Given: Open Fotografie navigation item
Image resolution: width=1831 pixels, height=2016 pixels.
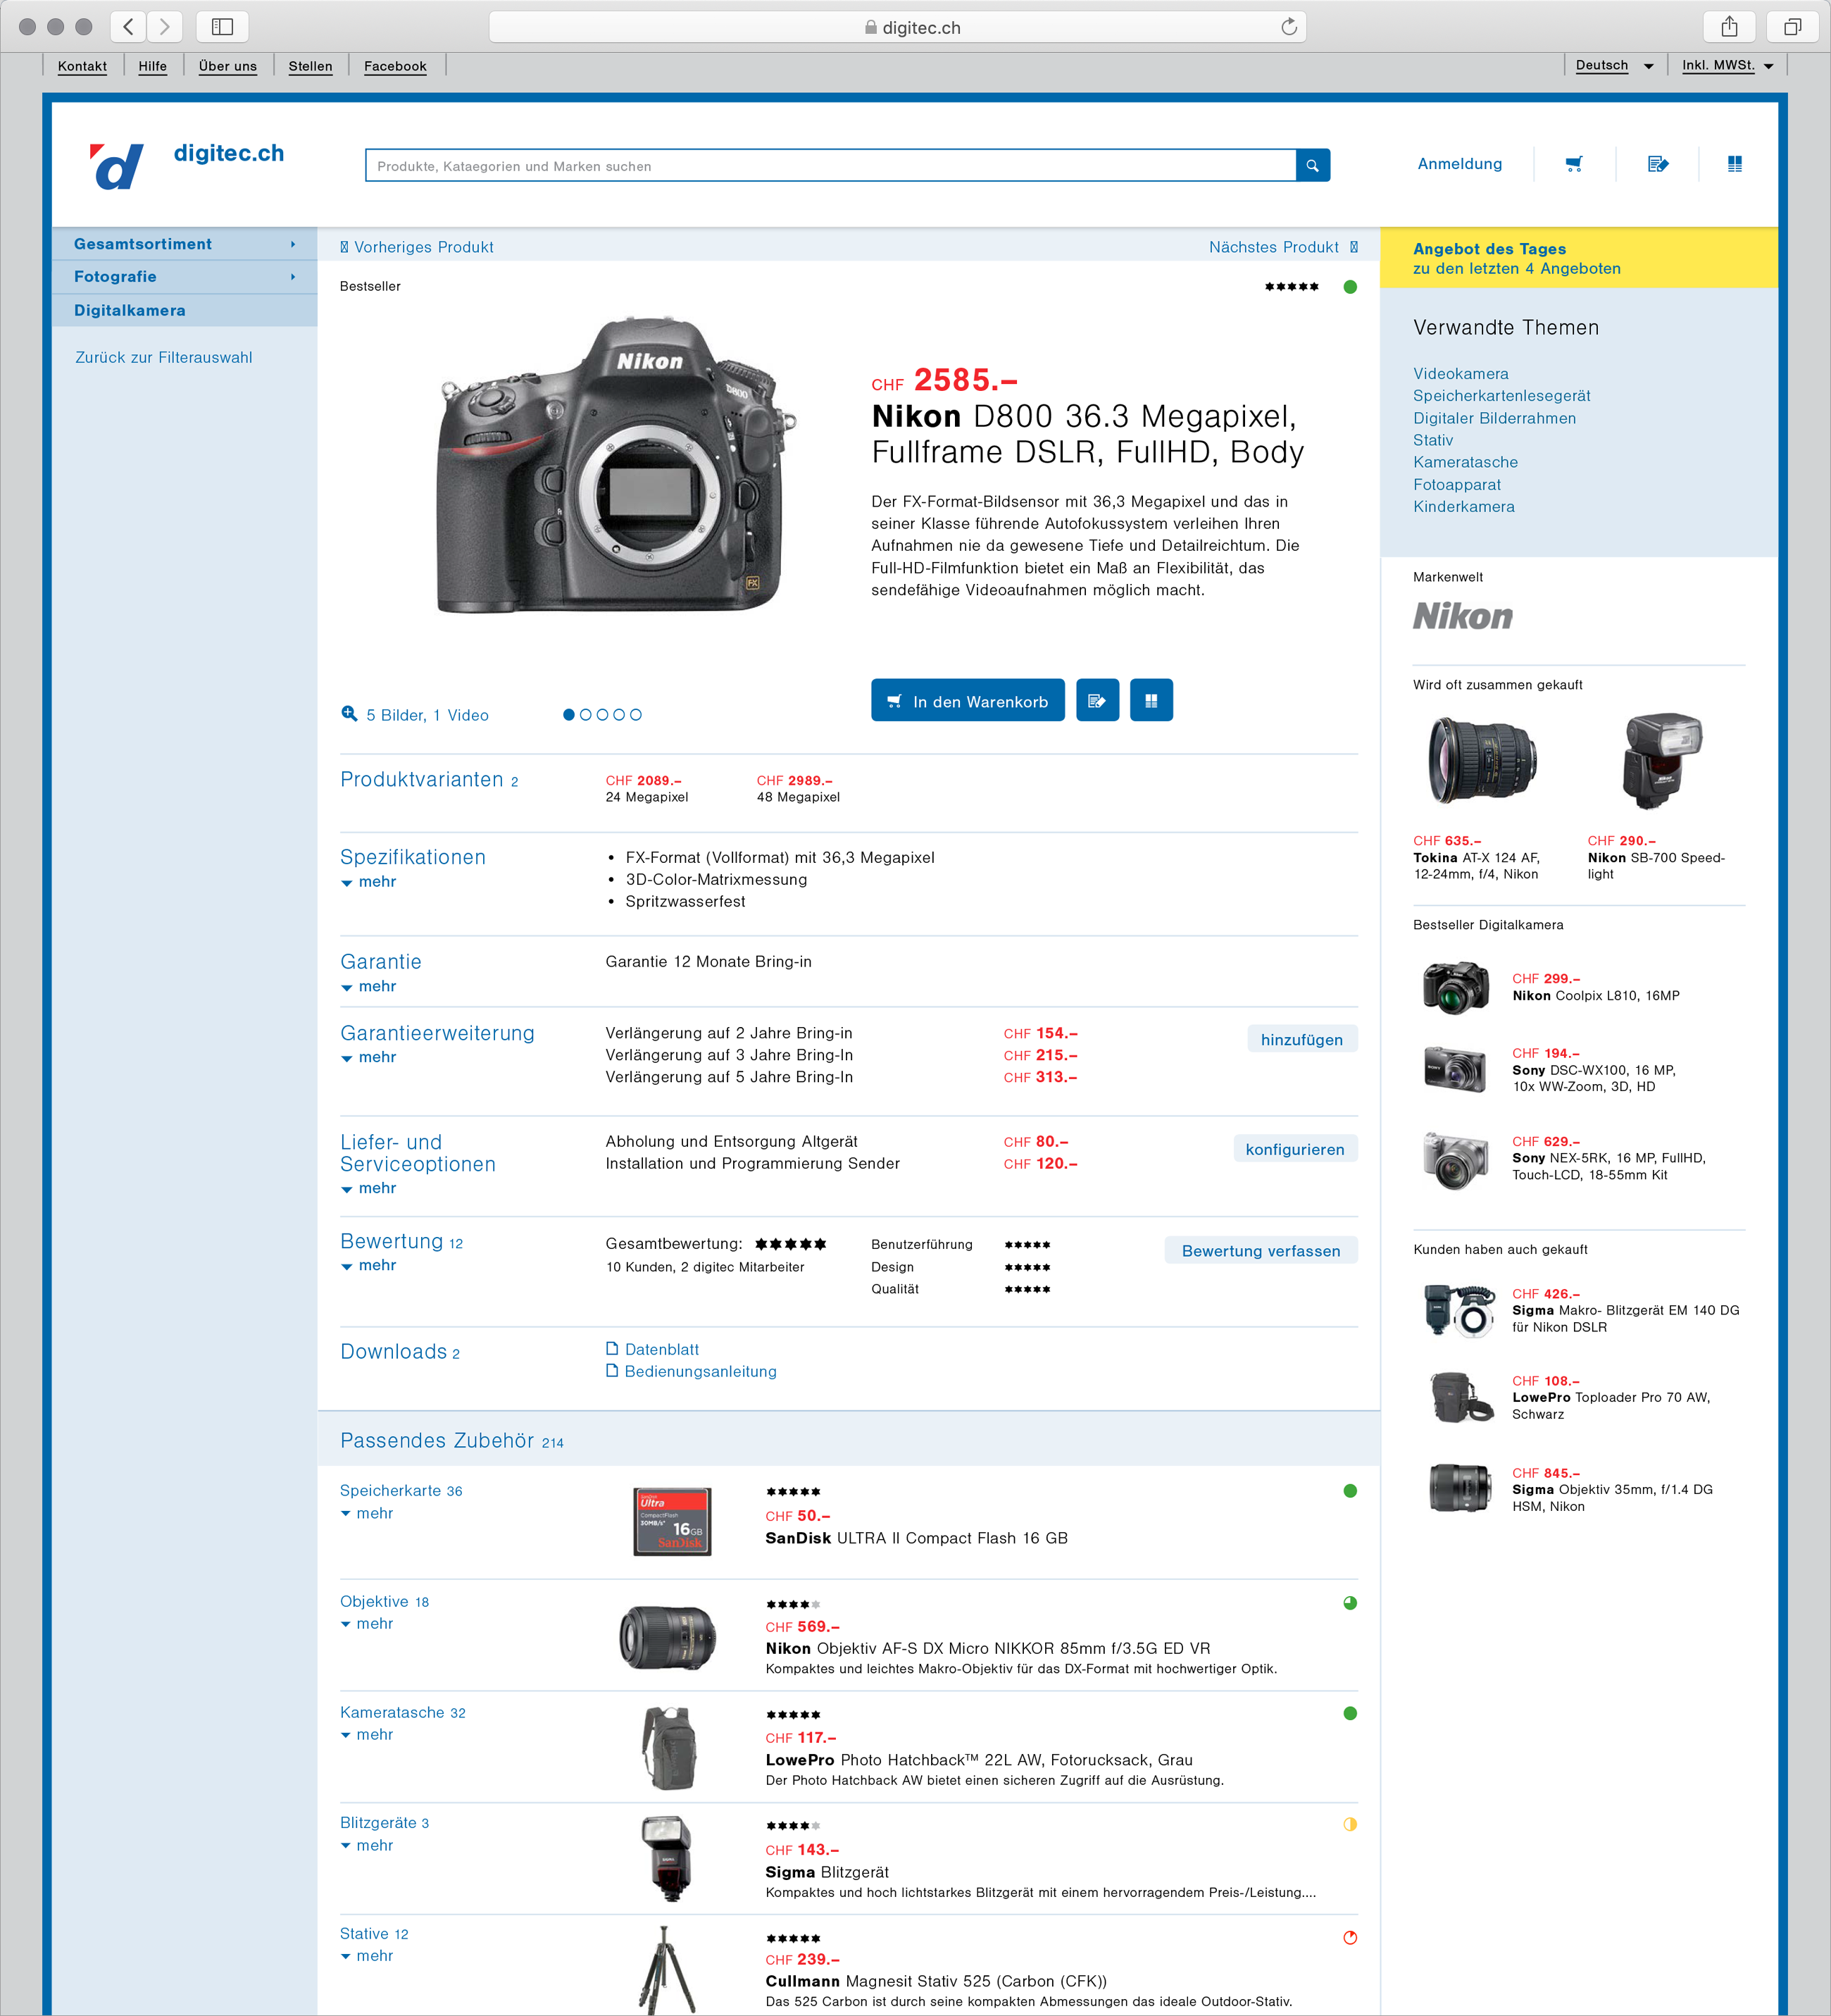Looking at the screenshot, I should (x=184, y=277).
